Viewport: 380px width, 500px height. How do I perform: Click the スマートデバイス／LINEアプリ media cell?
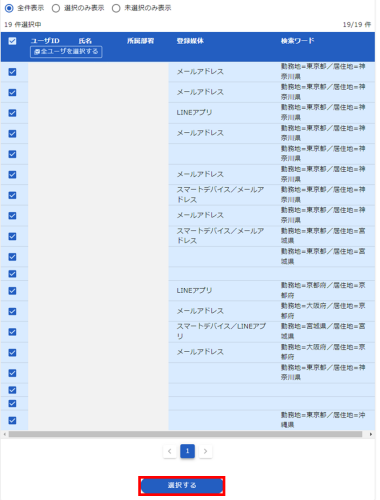click(221, 332)
